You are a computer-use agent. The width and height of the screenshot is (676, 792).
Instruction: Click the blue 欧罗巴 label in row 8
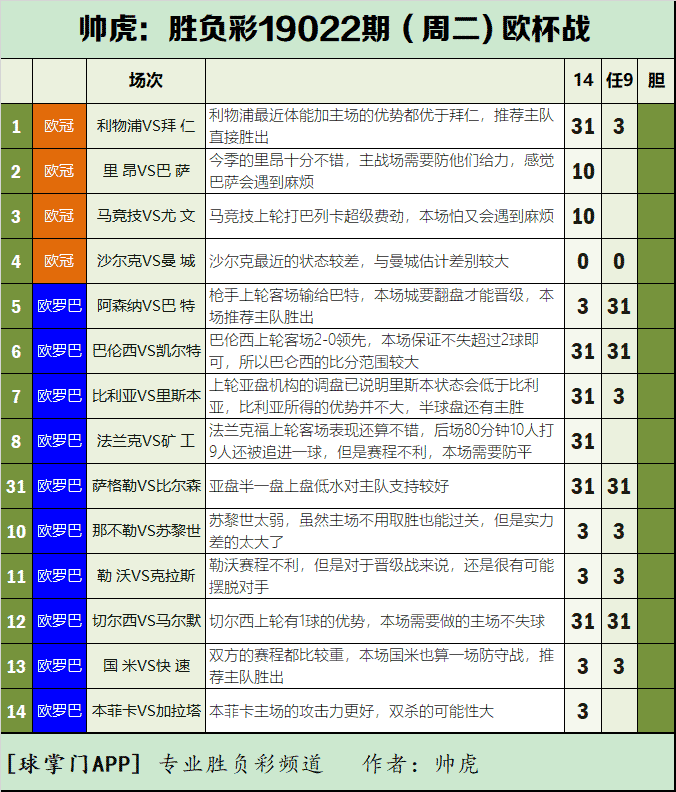tap(59, 440)
